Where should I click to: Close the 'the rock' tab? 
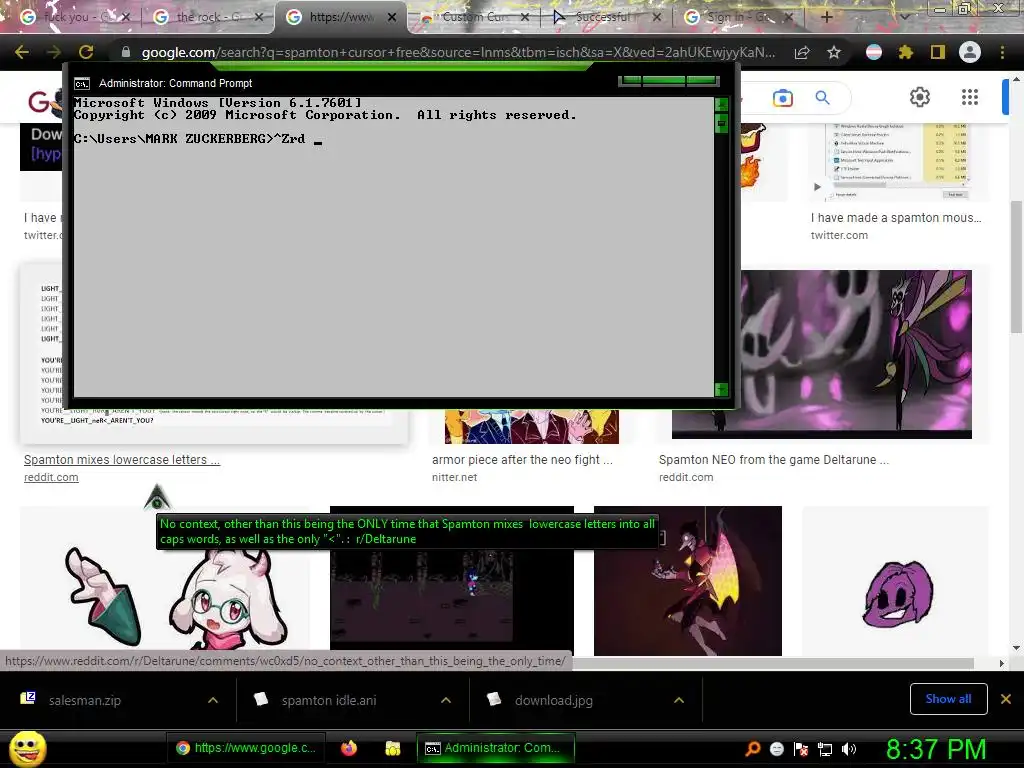tap(259, 17)
